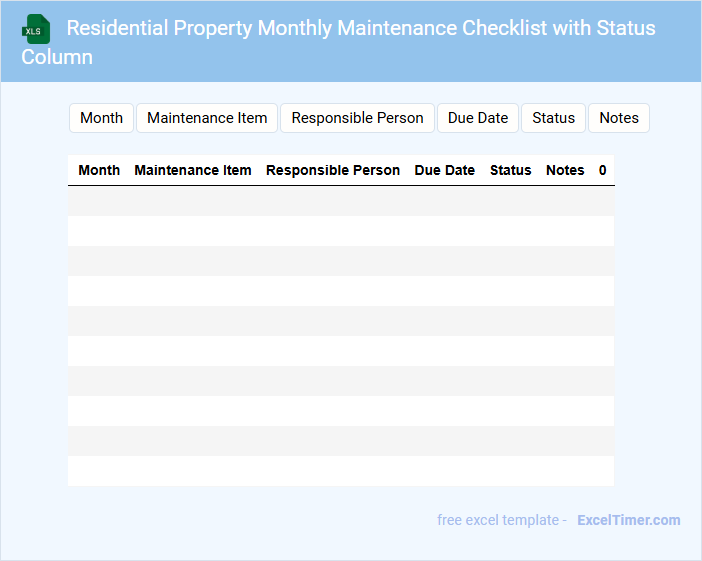
Task: Click the Maintenance Item tag button
Action: tap(207, 118)
